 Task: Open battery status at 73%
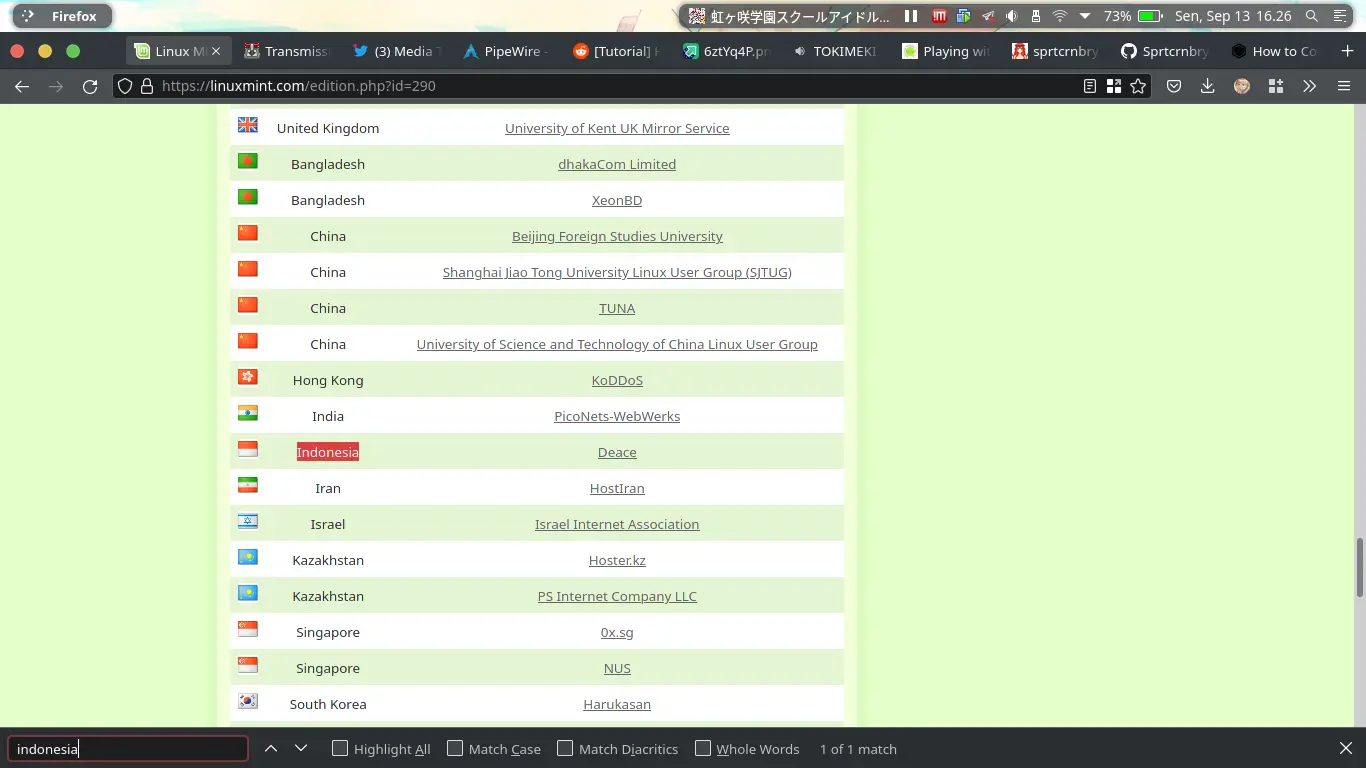[x=1132, y=16]
